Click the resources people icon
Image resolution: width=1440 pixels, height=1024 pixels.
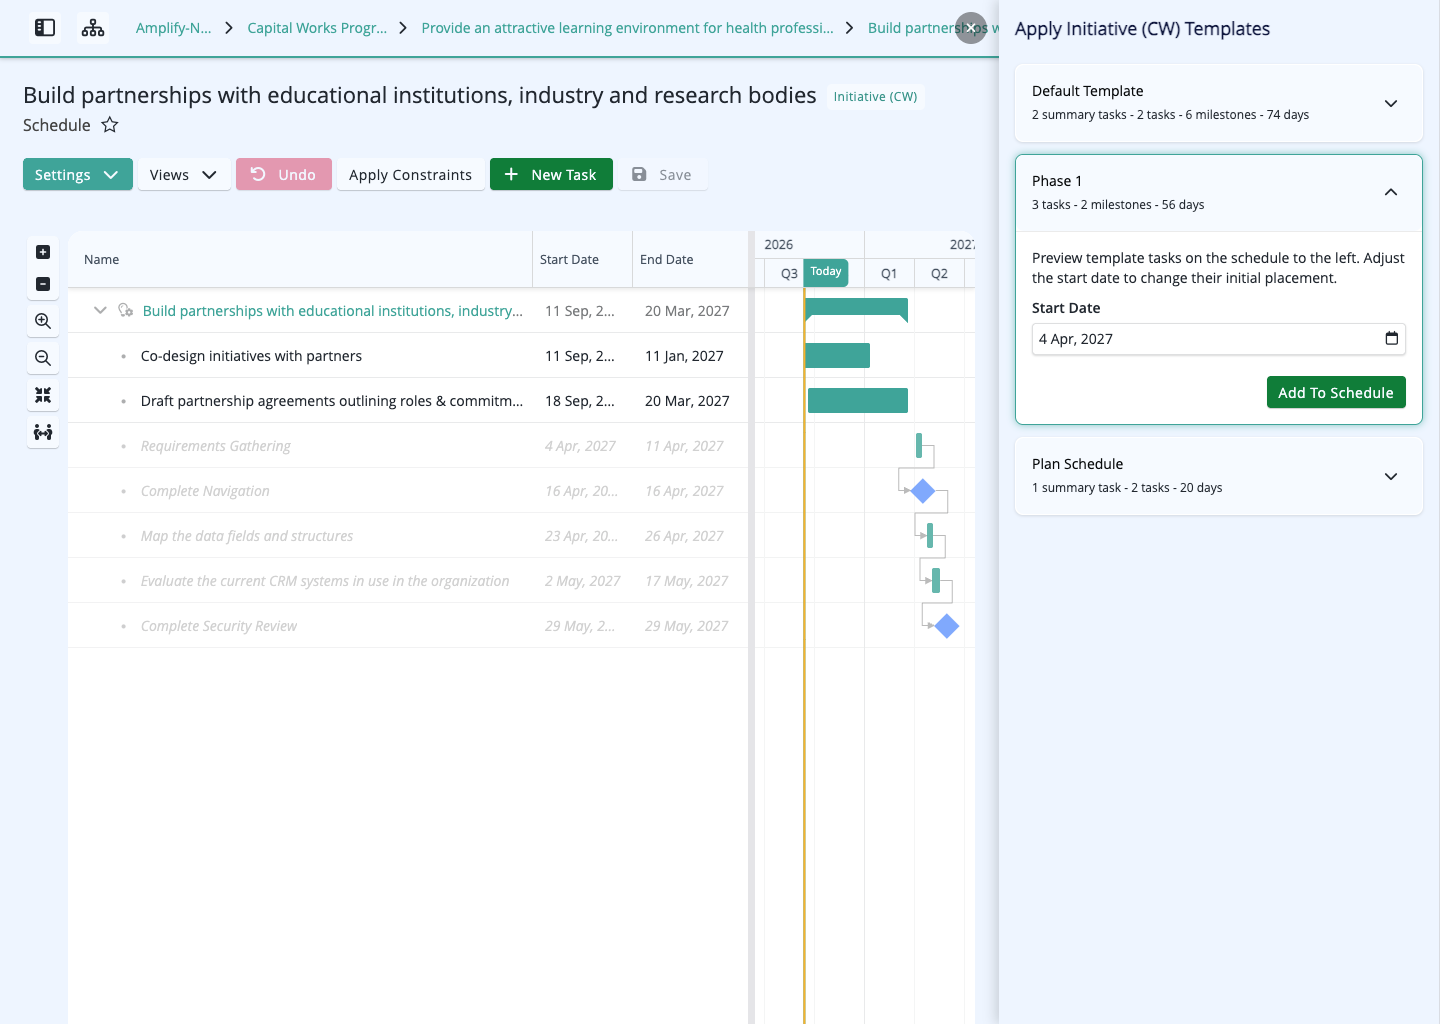click(43, 432)
